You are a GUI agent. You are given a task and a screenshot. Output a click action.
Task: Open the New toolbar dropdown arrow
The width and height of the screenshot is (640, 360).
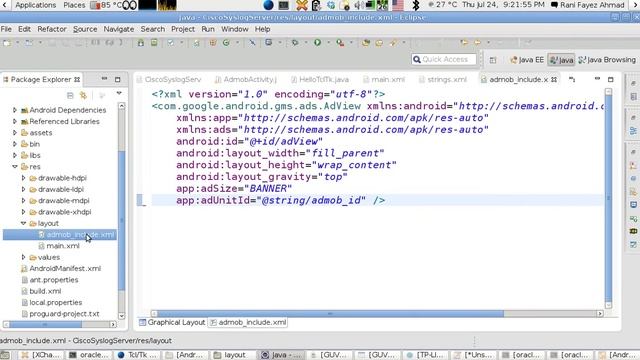[x=18, y=42]
